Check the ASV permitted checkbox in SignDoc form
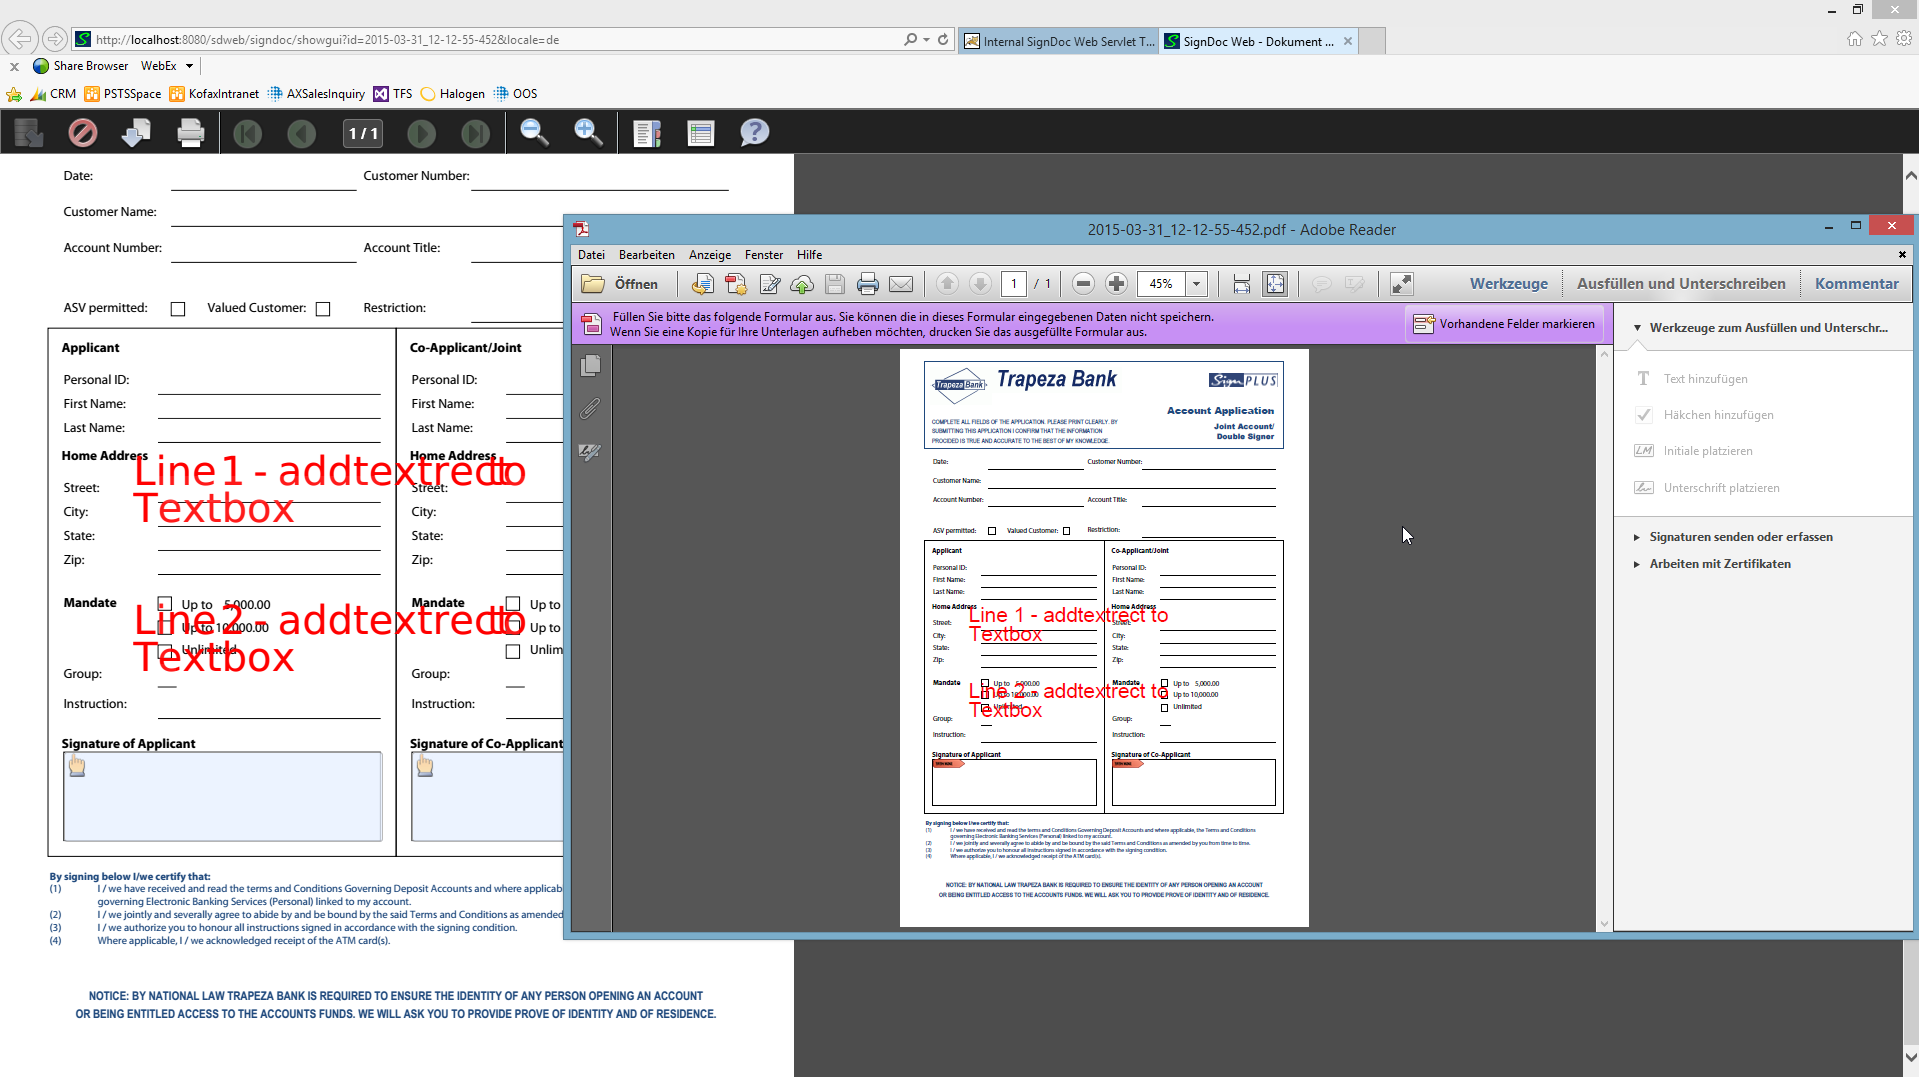 [x=178, y=309]
